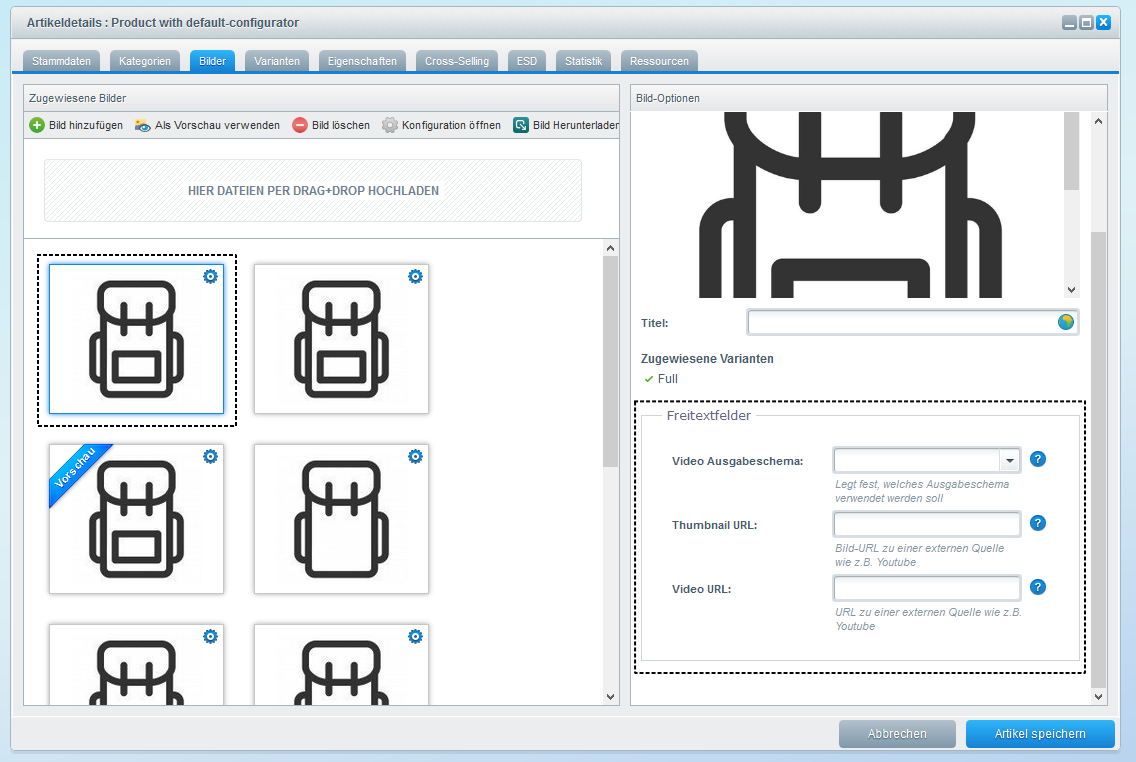
Task: Click into the Video URL field
Action: click(x=927, y=587)
